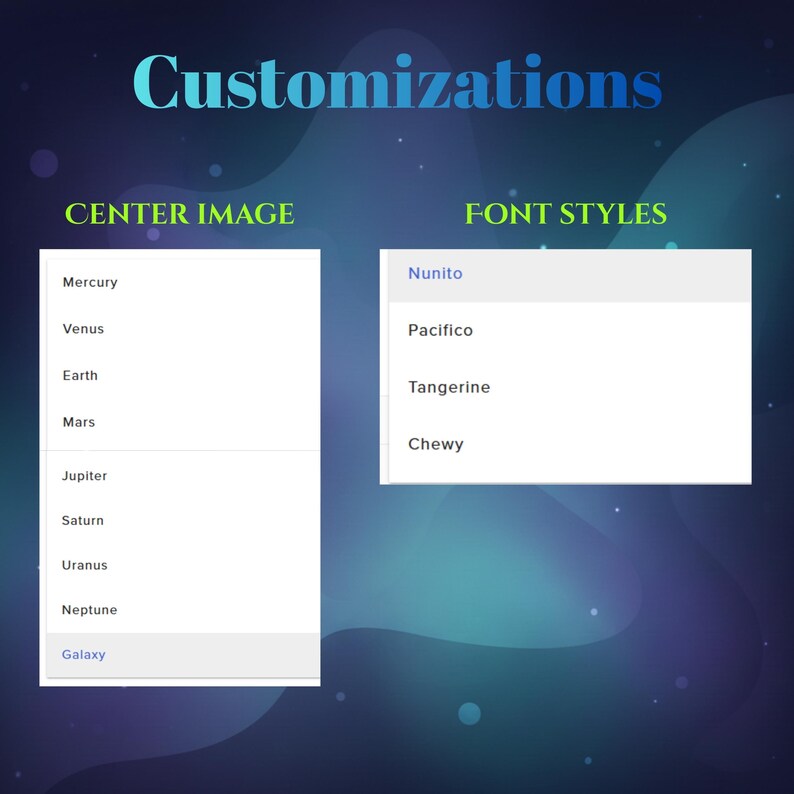Image resolution: width=794 pixels, height=794 pixels.
Task: Choose Jupiter from the dropdown list
Action: pyautogui.click(x=183, y=475)
